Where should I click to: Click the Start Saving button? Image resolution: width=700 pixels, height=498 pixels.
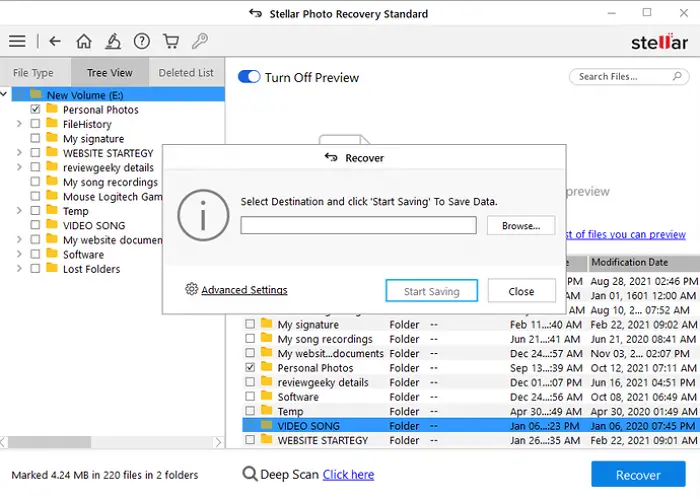[432, 291]
